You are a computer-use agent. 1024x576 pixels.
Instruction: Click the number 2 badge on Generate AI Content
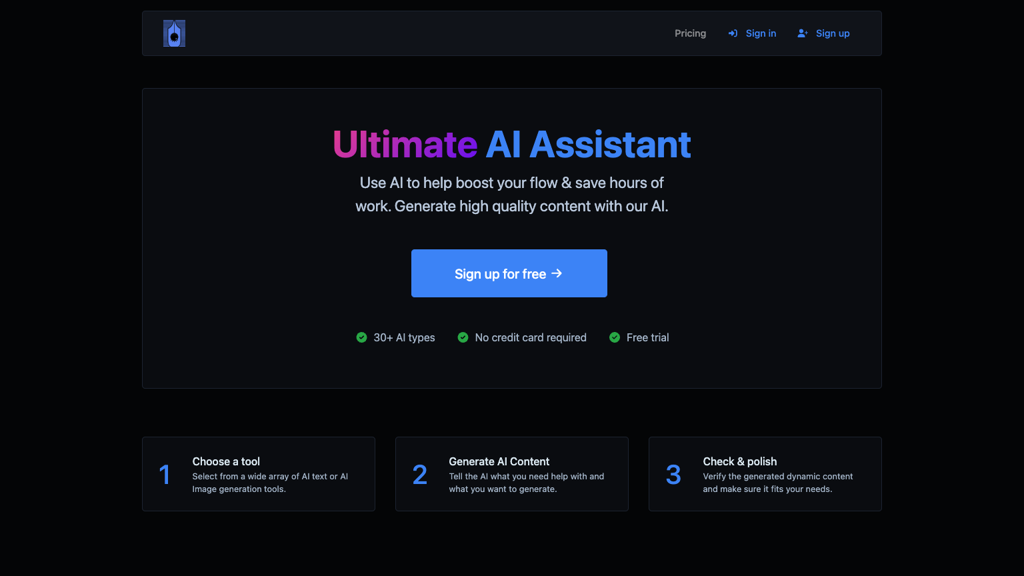(x=419, y=474)
